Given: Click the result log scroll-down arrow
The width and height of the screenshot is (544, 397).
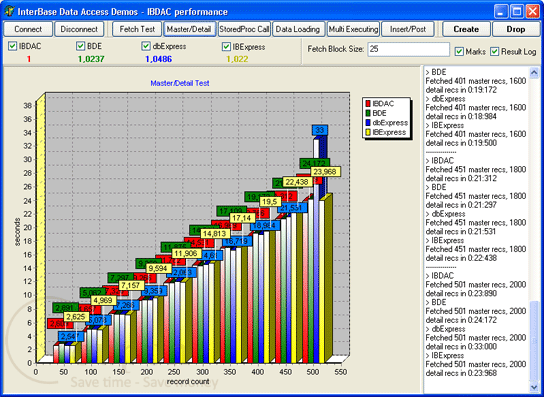Looking at the screenshot, I should click(534, 387).
